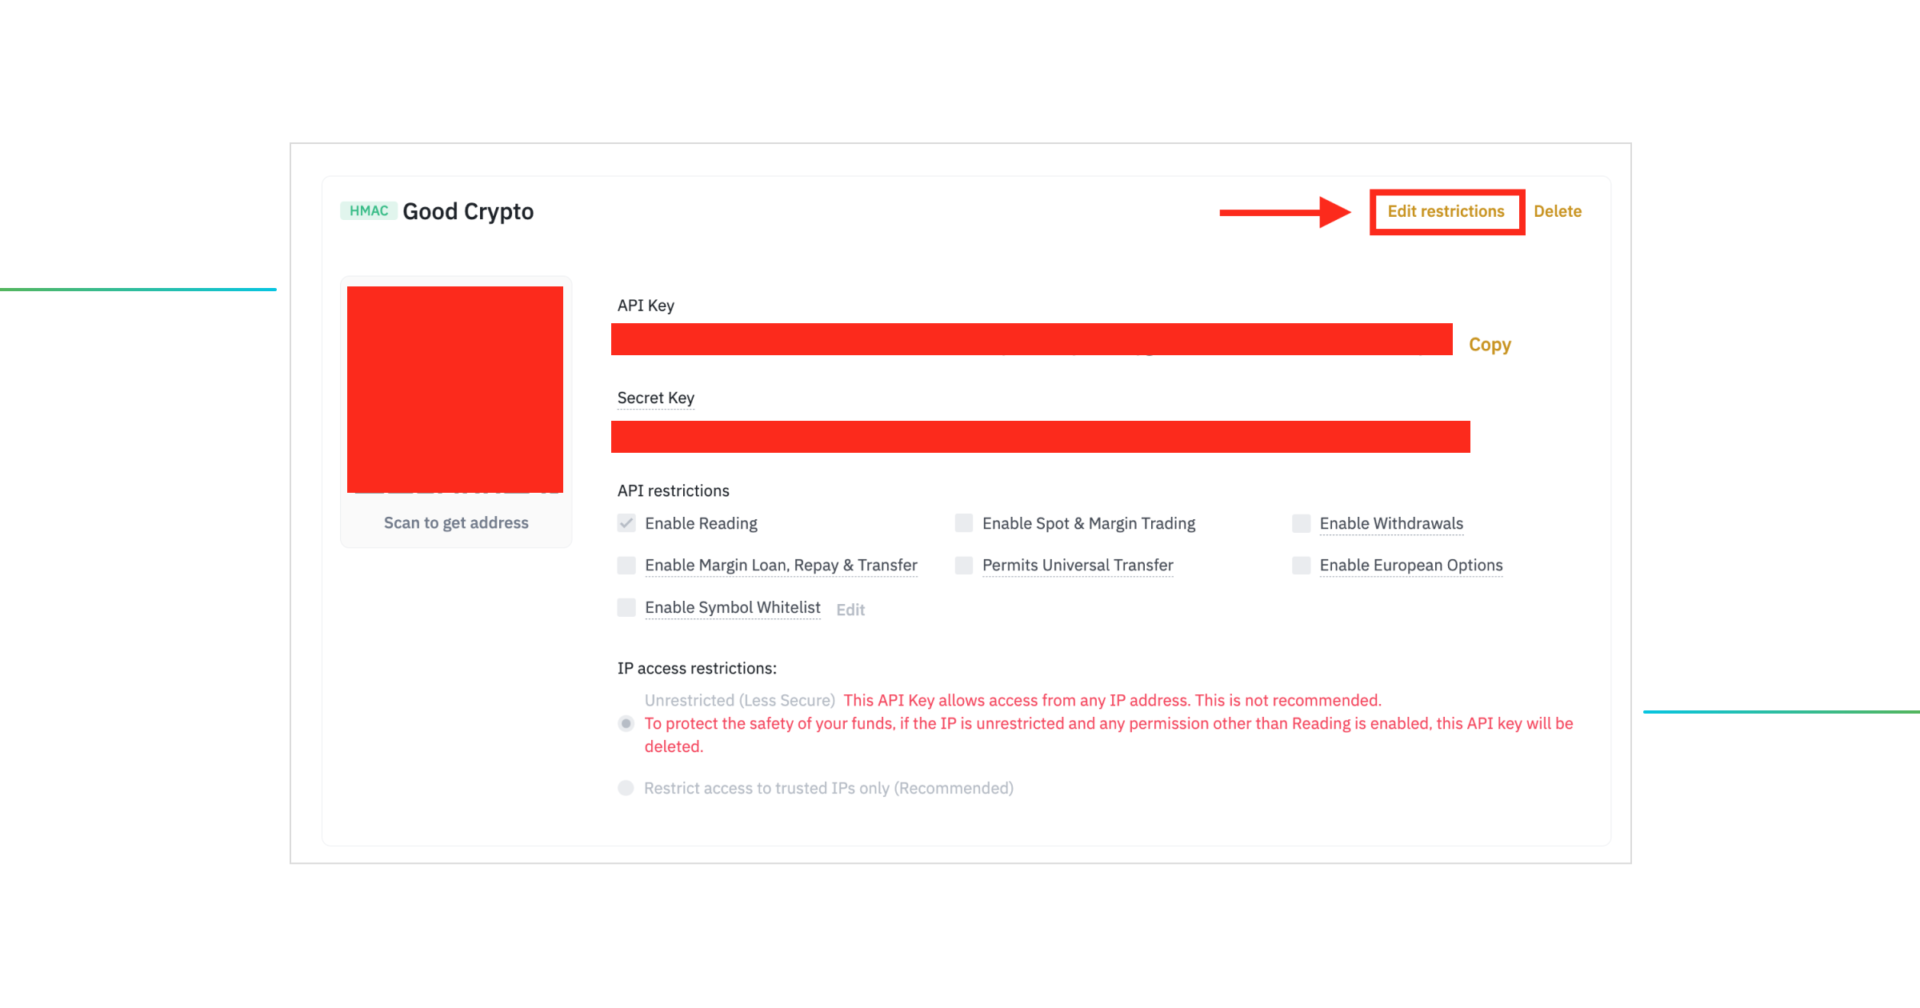Enable European Options trading
Viewport: 1920px width, 1008px height.
(1301, 565)
